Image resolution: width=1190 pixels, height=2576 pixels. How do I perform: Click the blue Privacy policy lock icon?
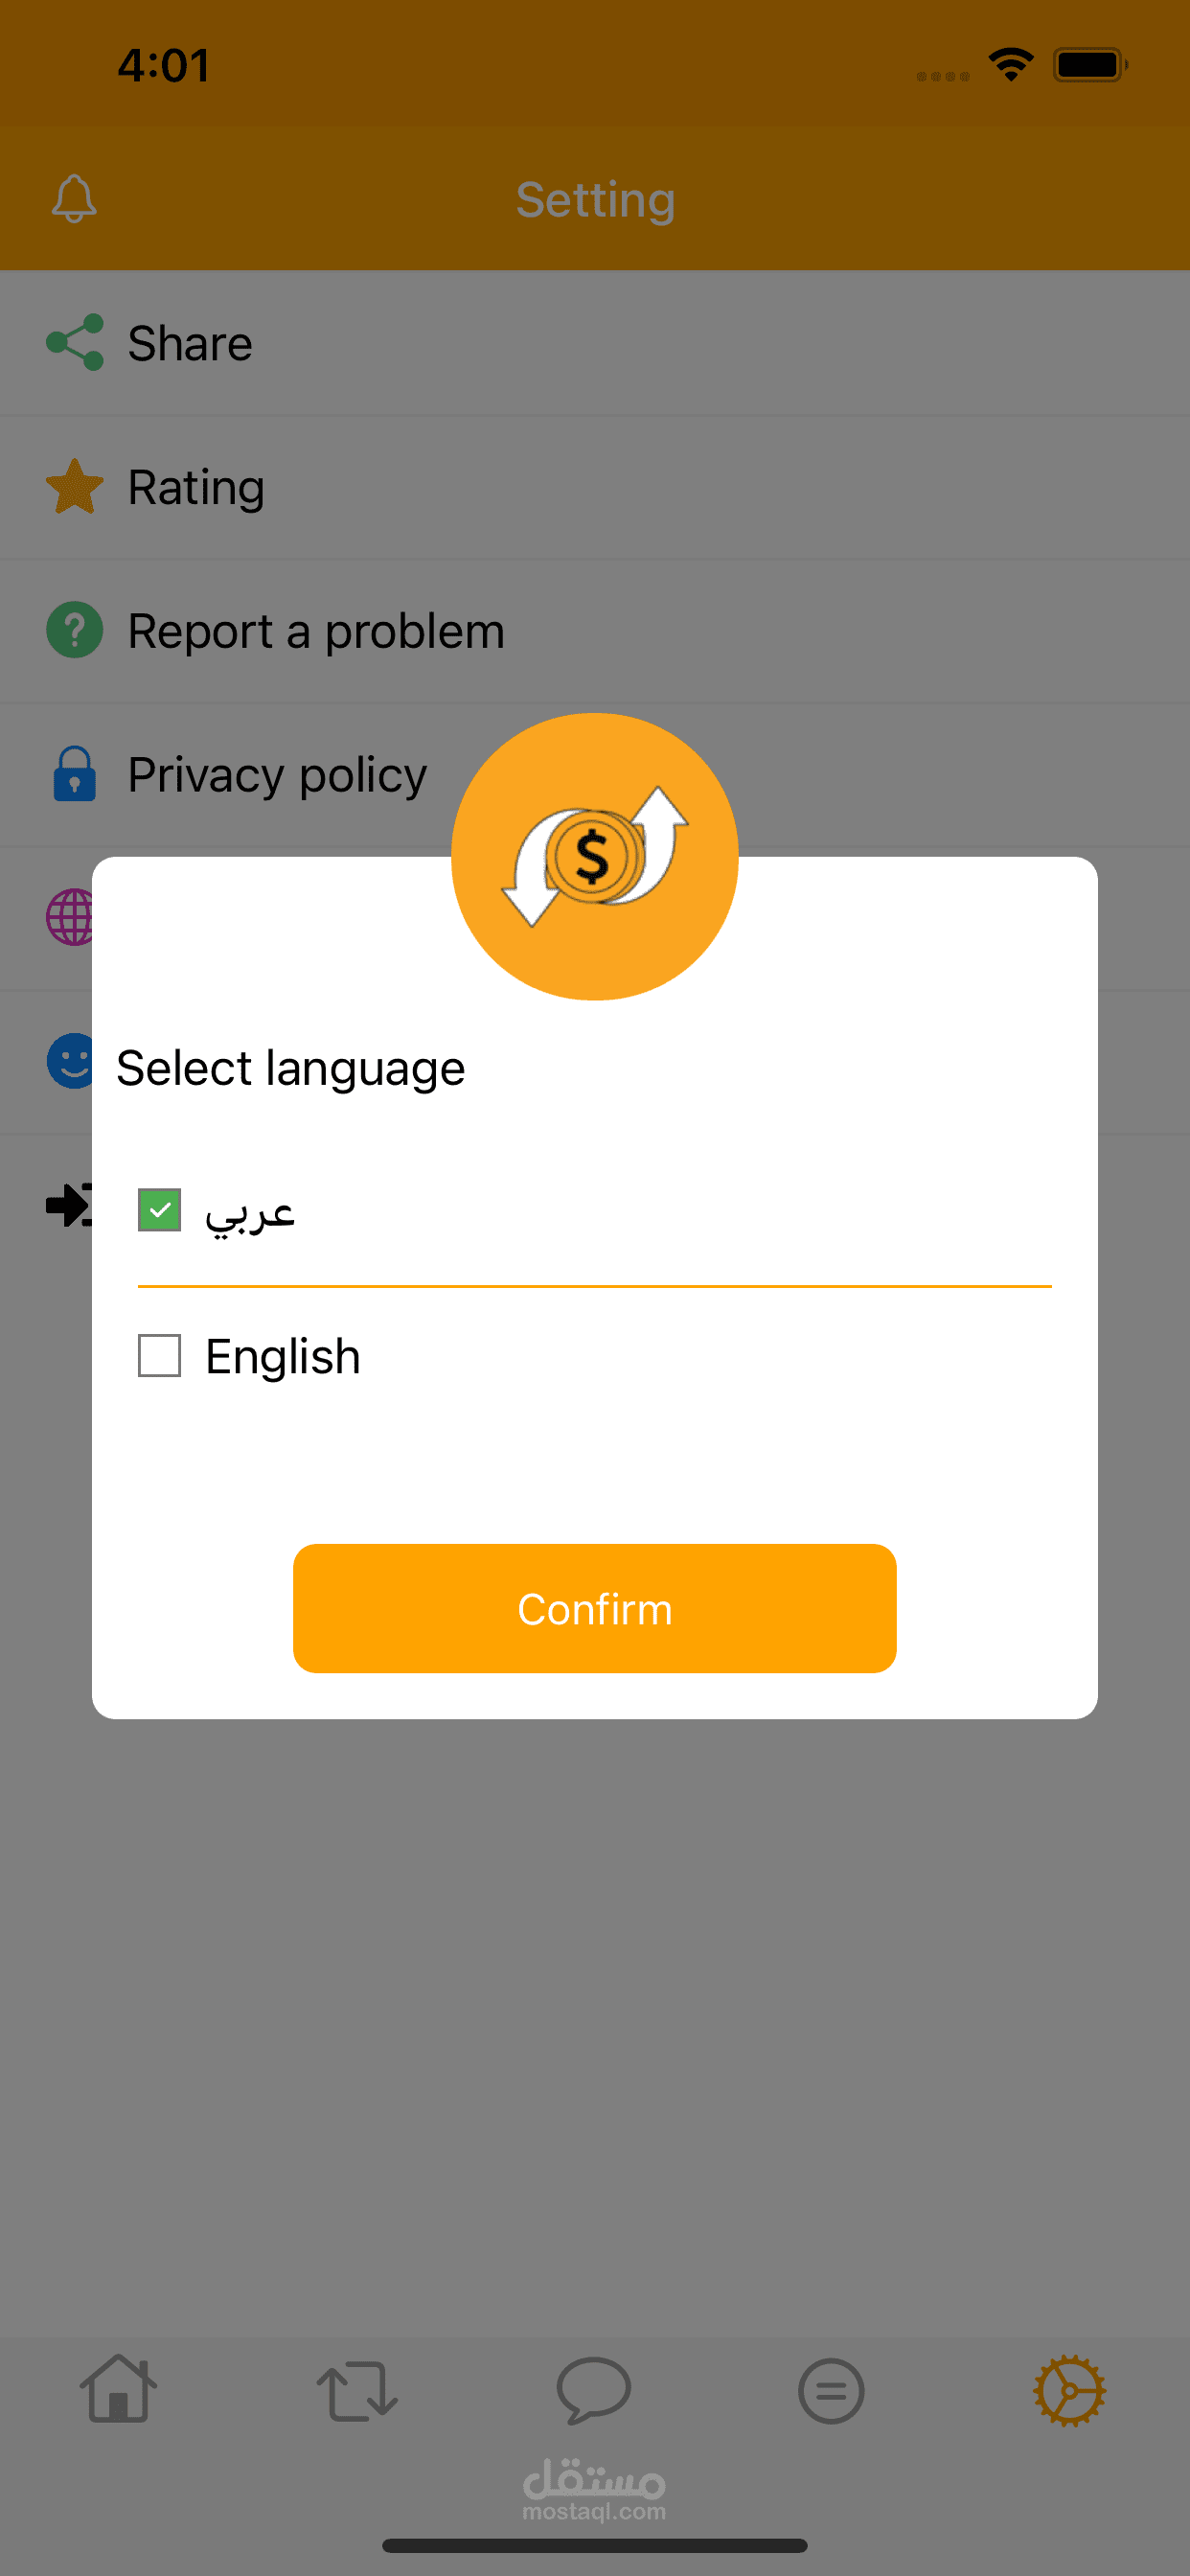pos(75,774)
